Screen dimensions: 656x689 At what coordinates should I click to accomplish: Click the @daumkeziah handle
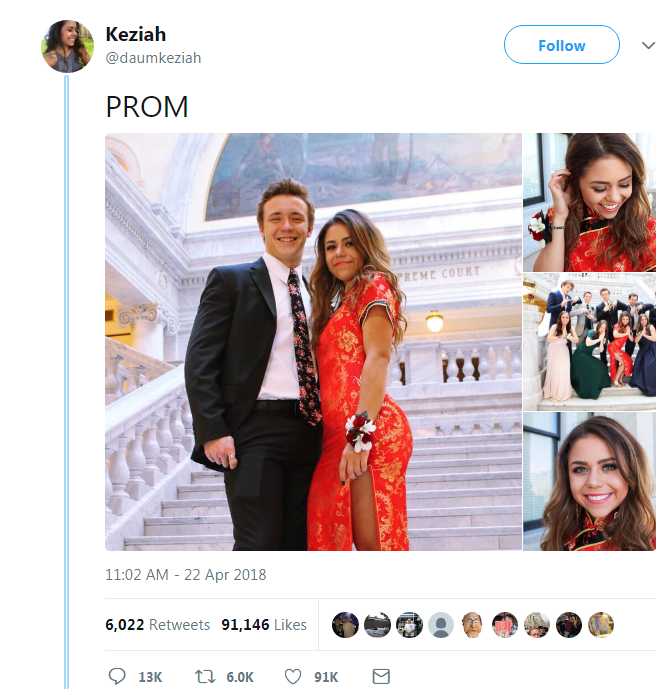[153, 58]
